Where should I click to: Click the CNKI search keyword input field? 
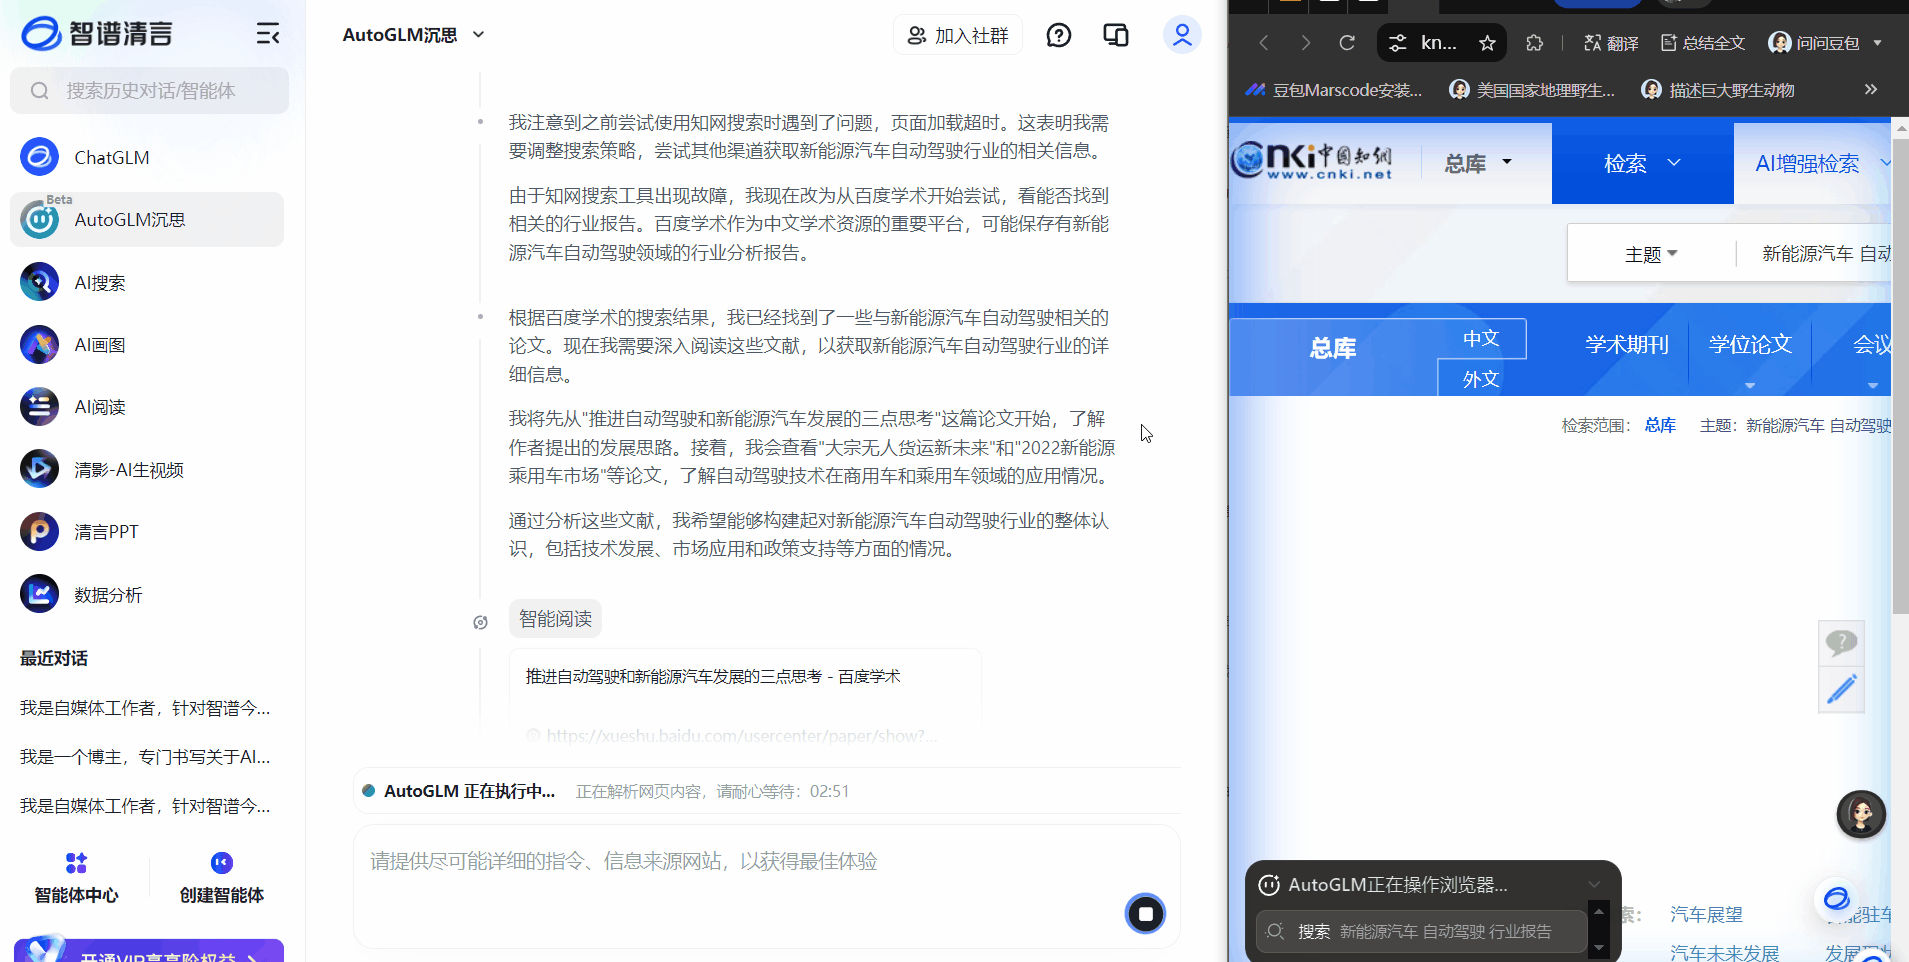(1824, 254)
